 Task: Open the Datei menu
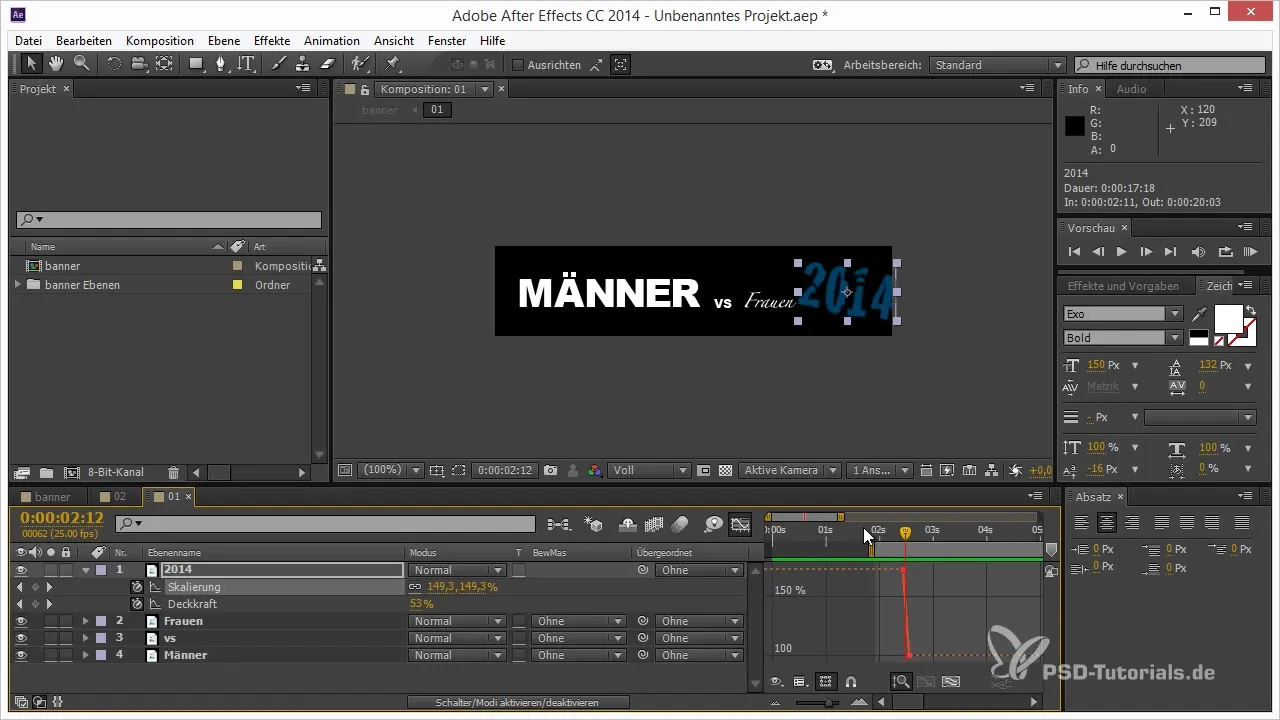[x=29, y=41]
